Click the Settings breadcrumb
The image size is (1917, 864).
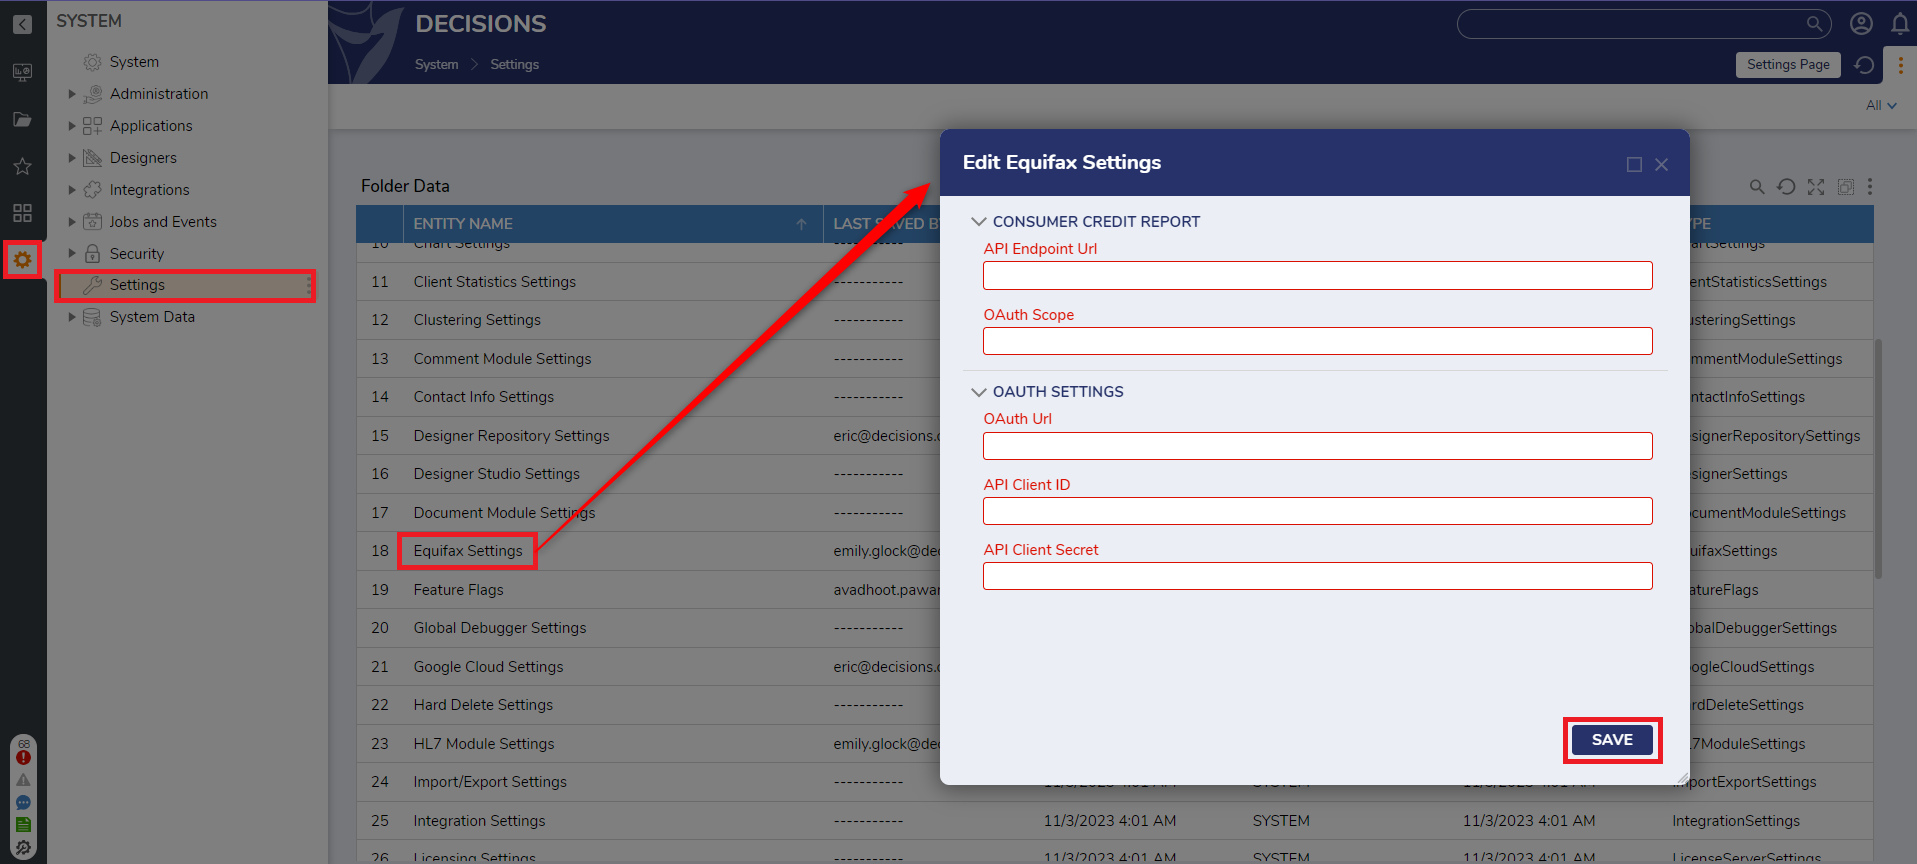click(514, 64)
